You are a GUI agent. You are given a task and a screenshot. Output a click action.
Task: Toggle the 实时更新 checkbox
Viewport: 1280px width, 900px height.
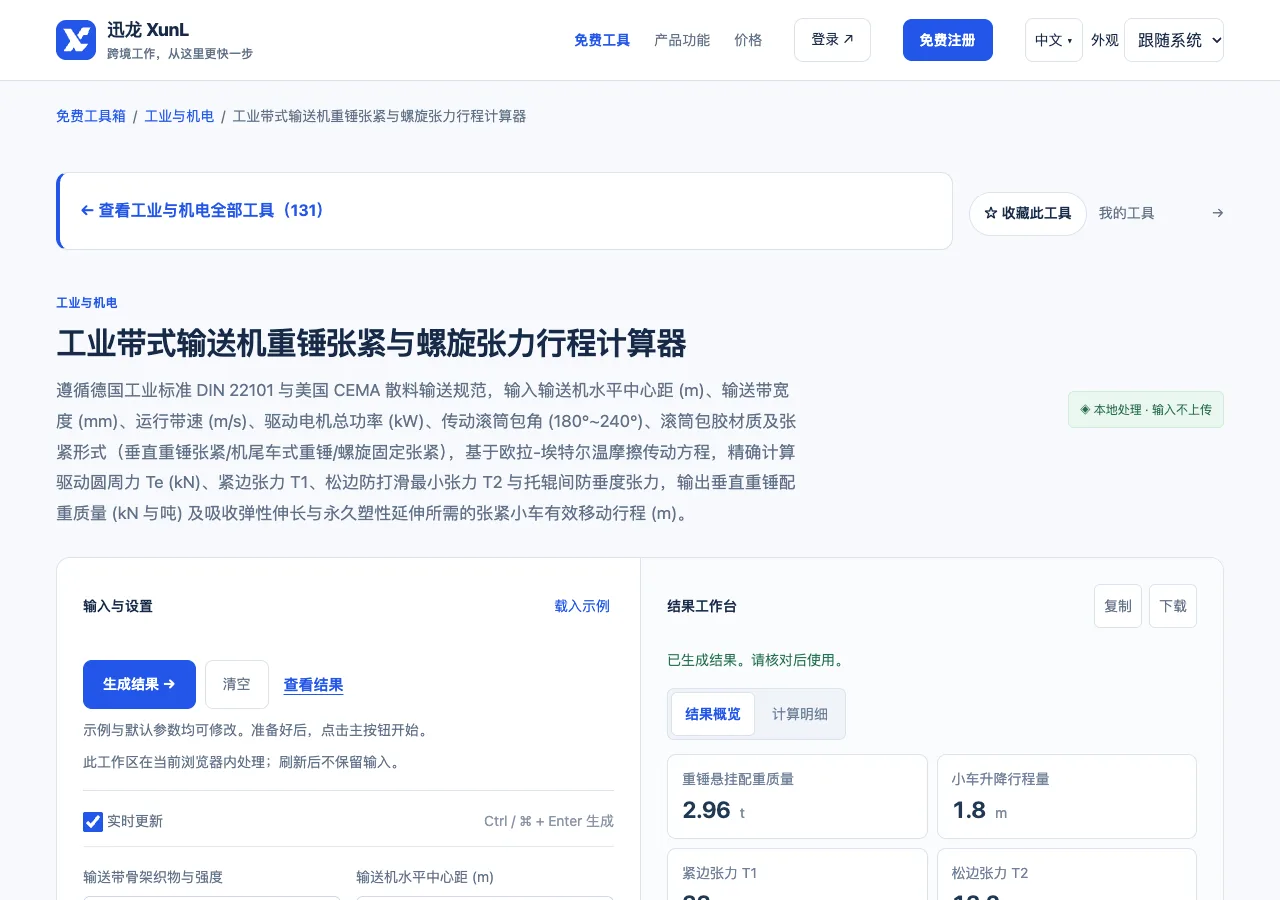click(x=93, y=822)
